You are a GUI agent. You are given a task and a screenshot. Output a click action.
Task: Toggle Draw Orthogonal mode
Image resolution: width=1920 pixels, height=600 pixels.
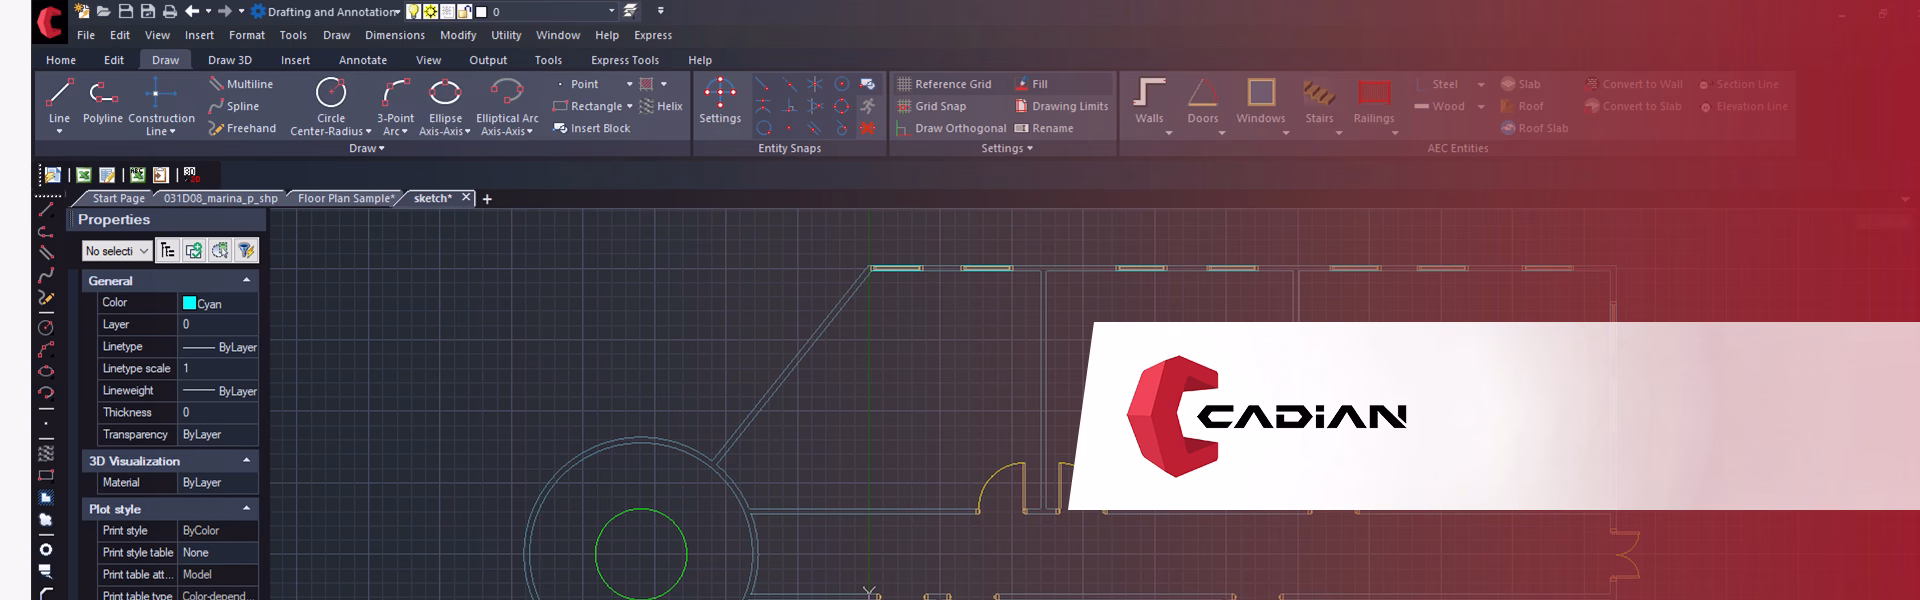tap(959, 128)
